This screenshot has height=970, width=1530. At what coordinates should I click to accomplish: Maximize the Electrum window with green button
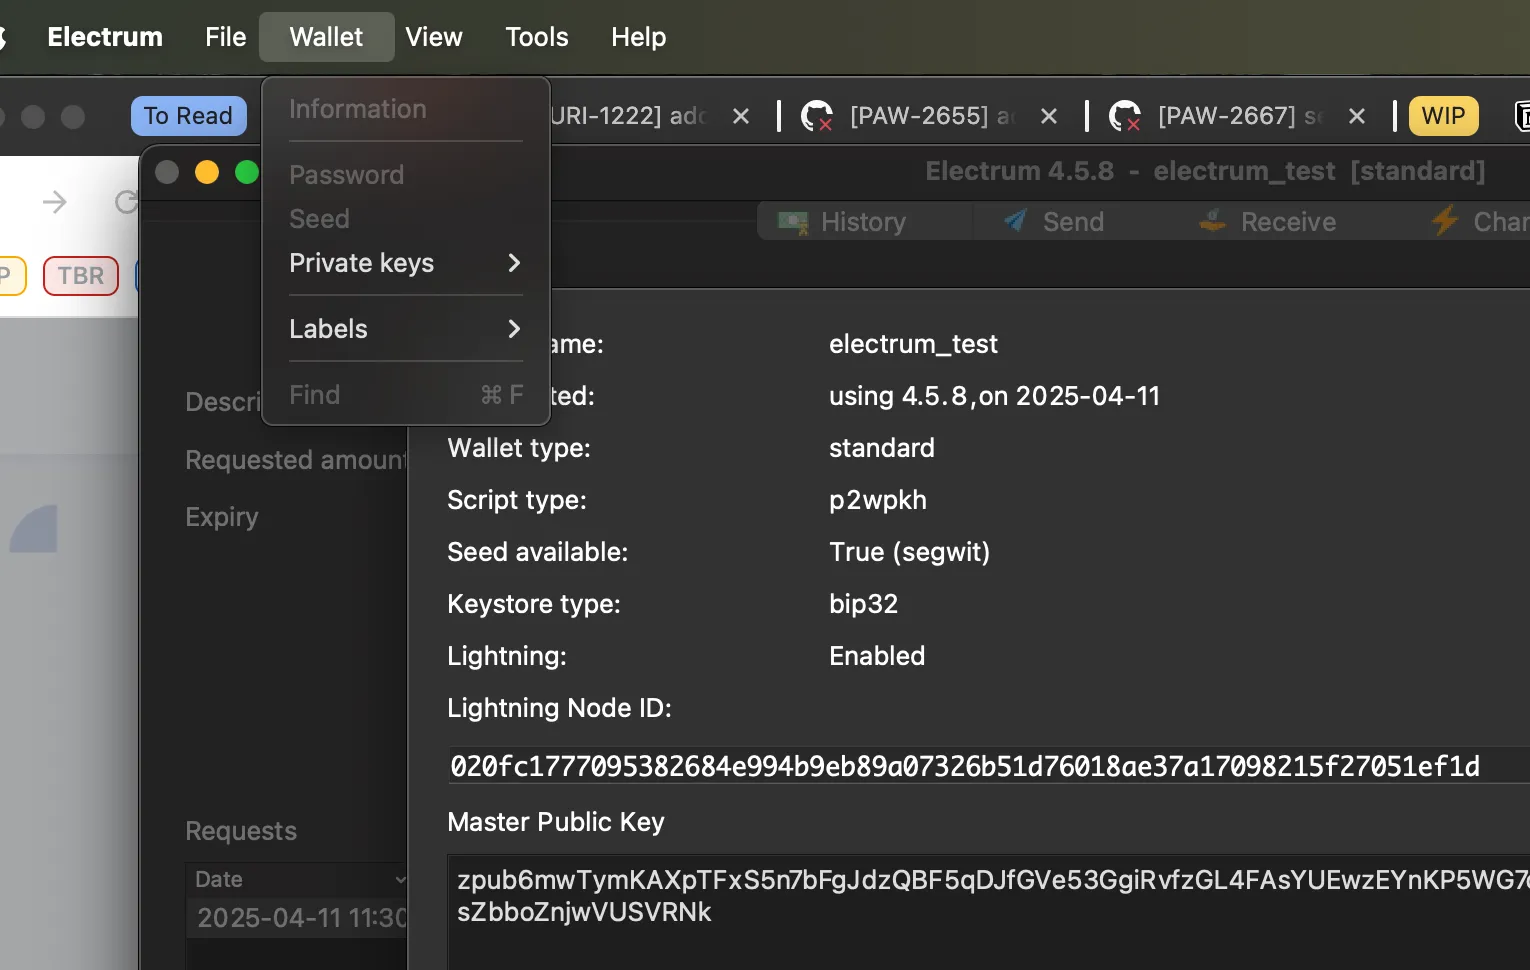coord(247,173)
